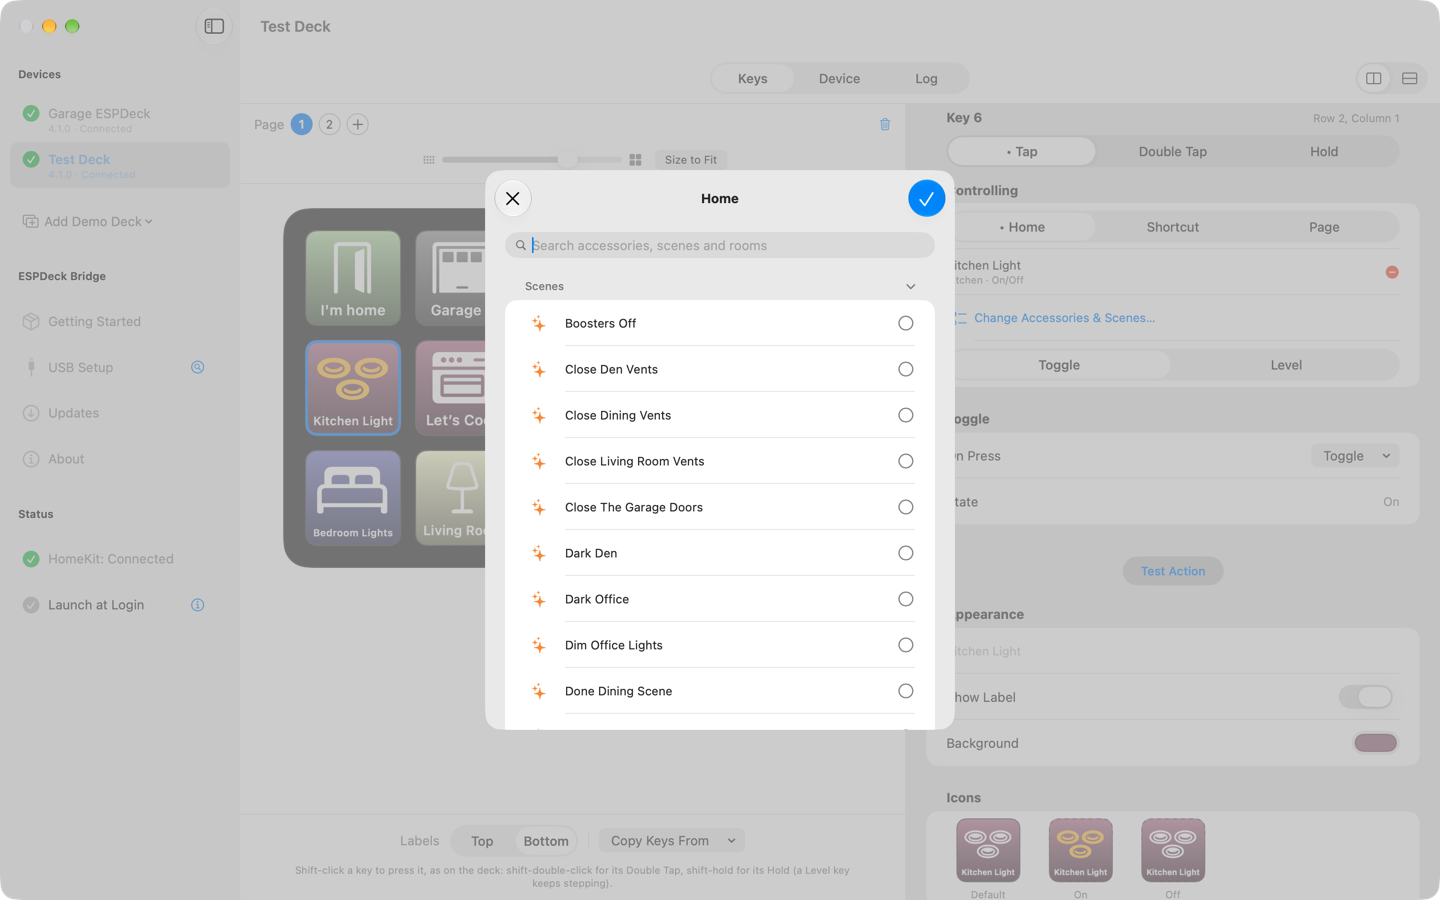Delete page using the trash icon
Viewport: 1440px width, 900px height.
pos(885,124)
